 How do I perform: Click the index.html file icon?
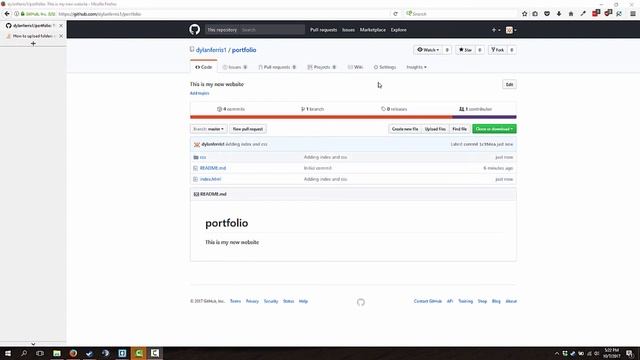click(x=196, y=179)
